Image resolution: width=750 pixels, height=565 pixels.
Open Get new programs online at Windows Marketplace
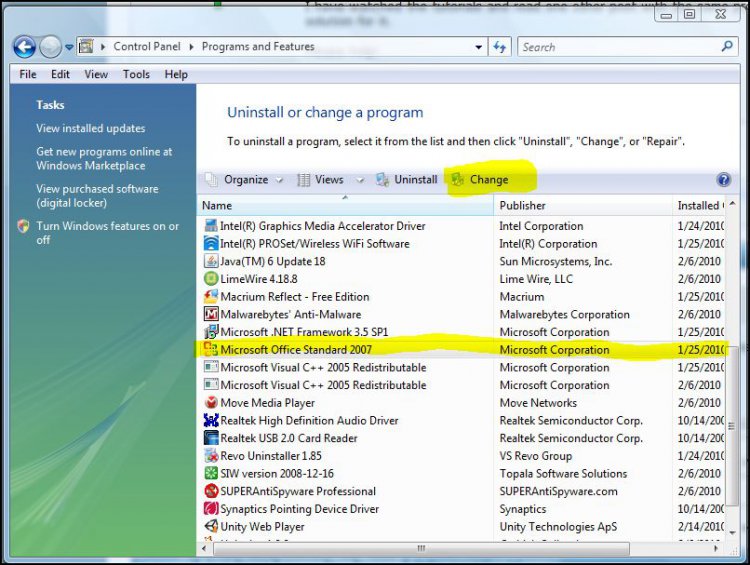pyautogui.click(x=104, y=158)
